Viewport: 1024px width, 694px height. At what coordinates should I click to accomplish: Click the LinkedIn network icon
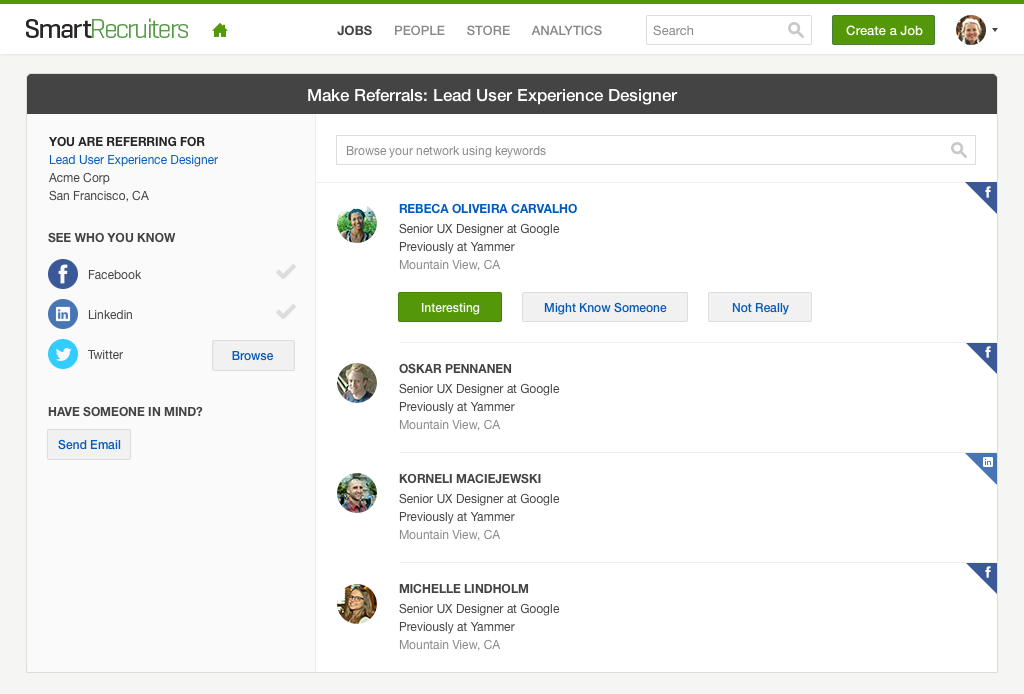pyautogui.click(x=63, y=314)
